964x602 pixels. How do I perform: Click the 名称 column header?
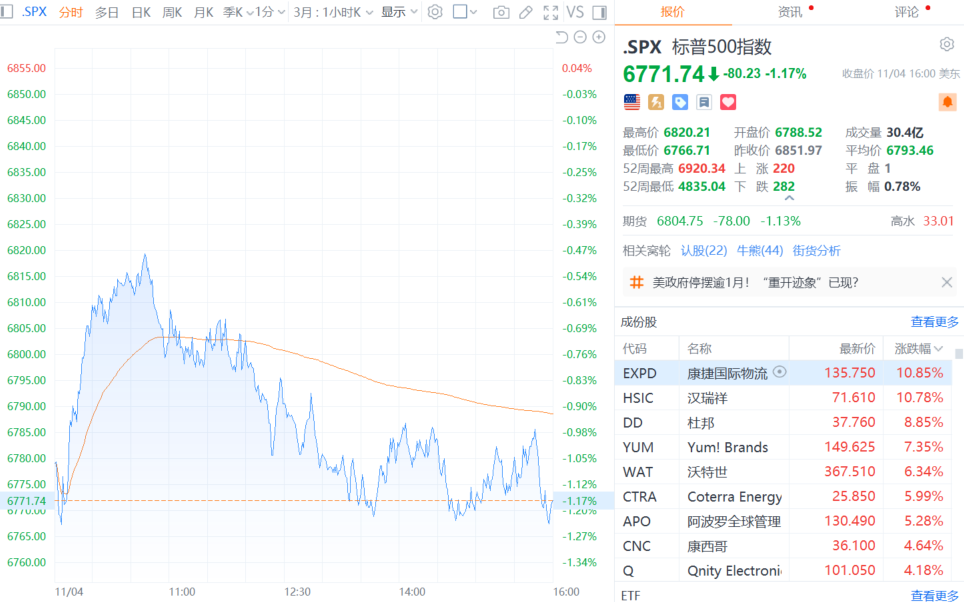[699, 349]
